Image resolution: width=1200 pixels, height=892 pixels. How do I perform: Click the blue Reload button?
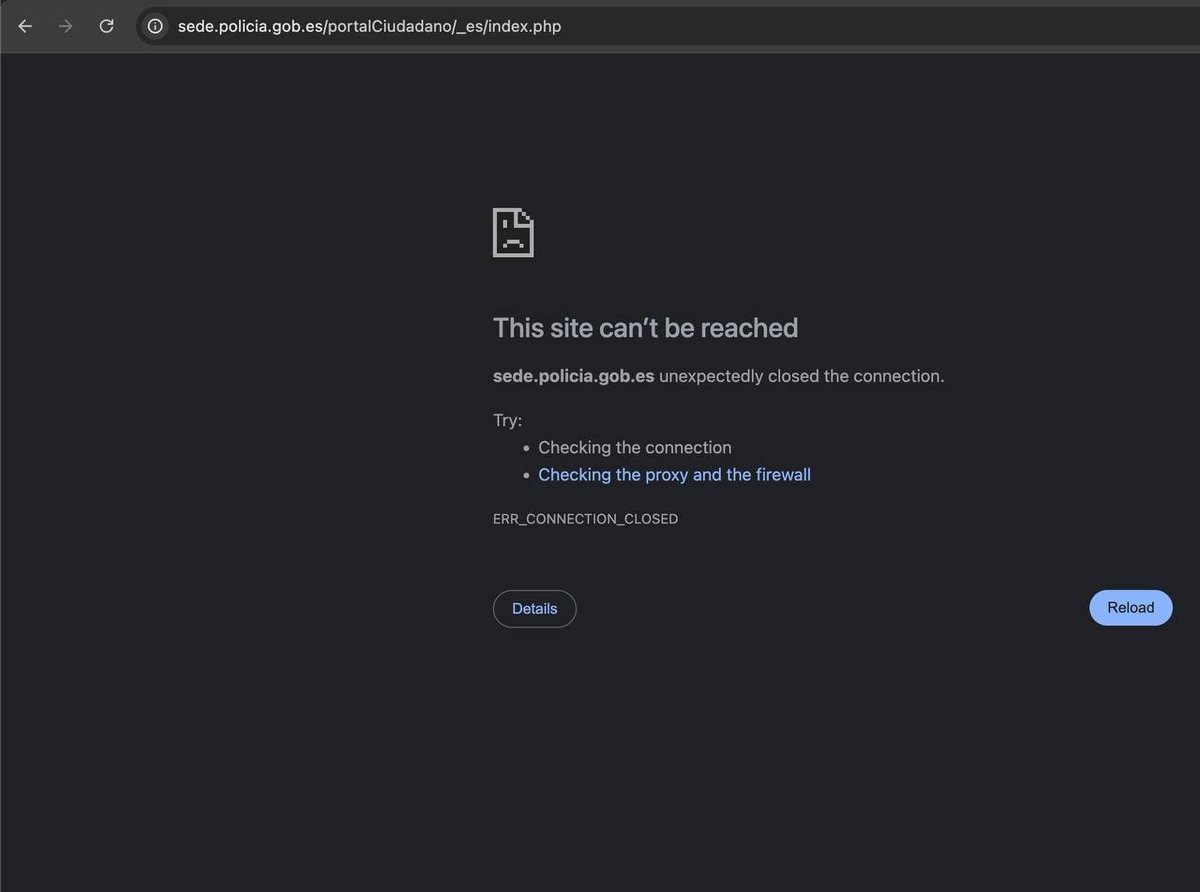click(x=1130, y=608)
